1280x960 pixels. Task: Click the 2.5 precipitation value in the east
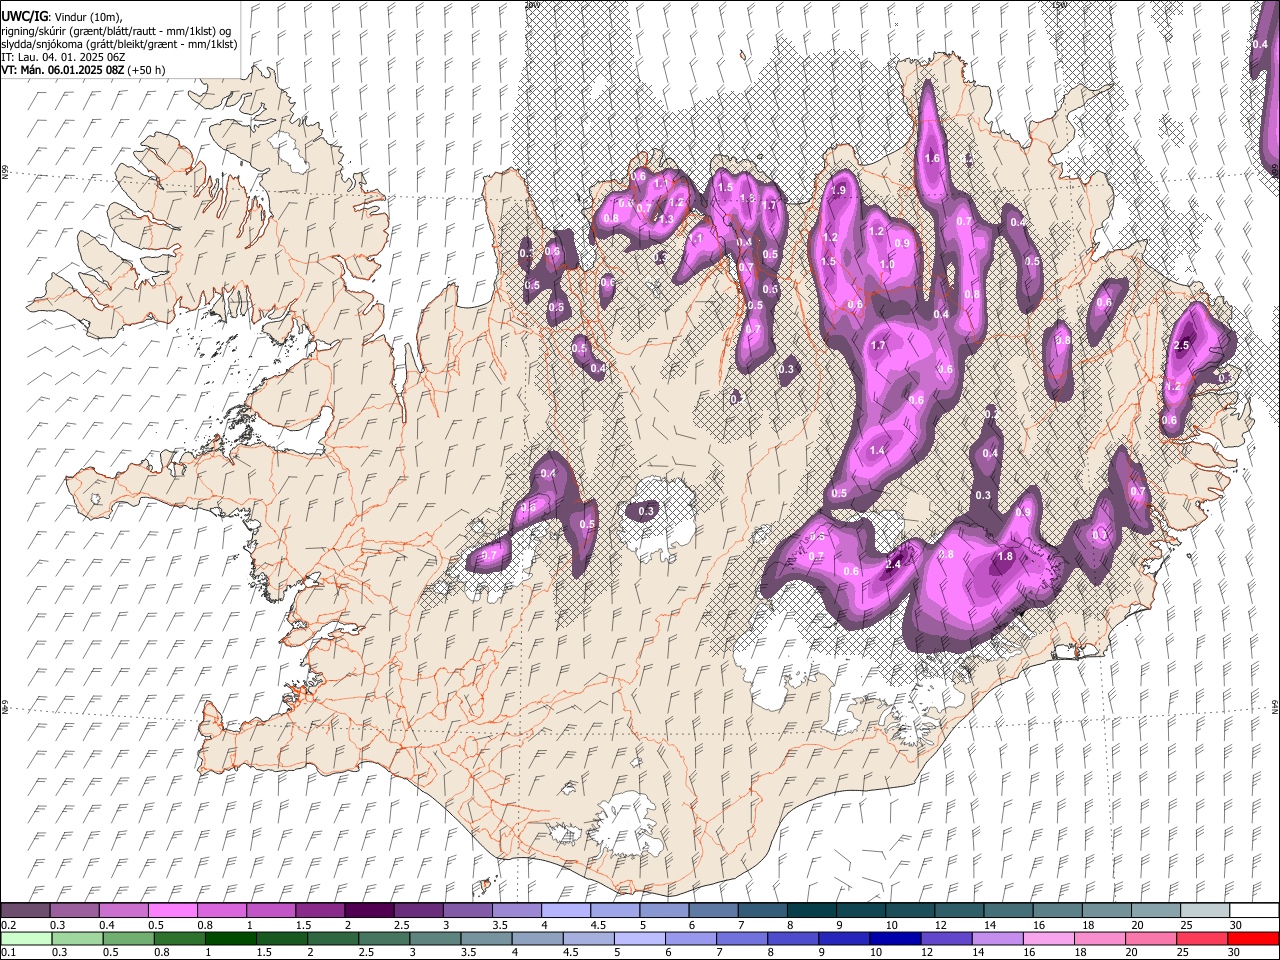(1181, 345)
